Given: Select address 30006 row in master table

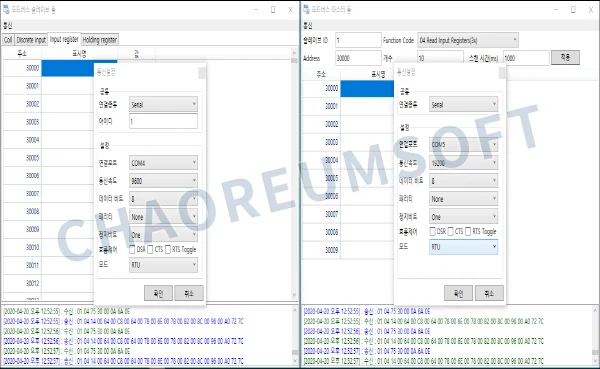Looking at the screenshot, I should pos(348,196).
